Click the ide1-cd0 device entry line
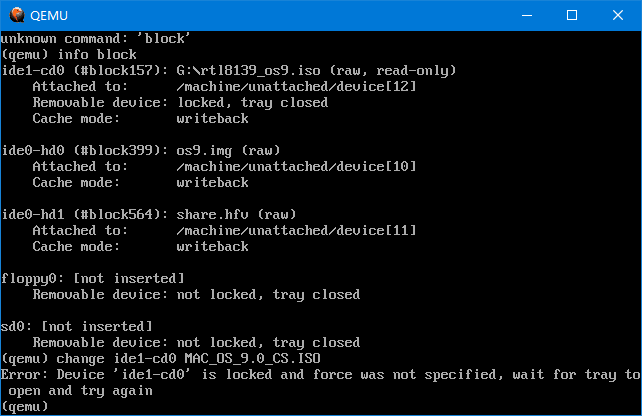The width and height of the screenshot is (642, 416). 228,70
